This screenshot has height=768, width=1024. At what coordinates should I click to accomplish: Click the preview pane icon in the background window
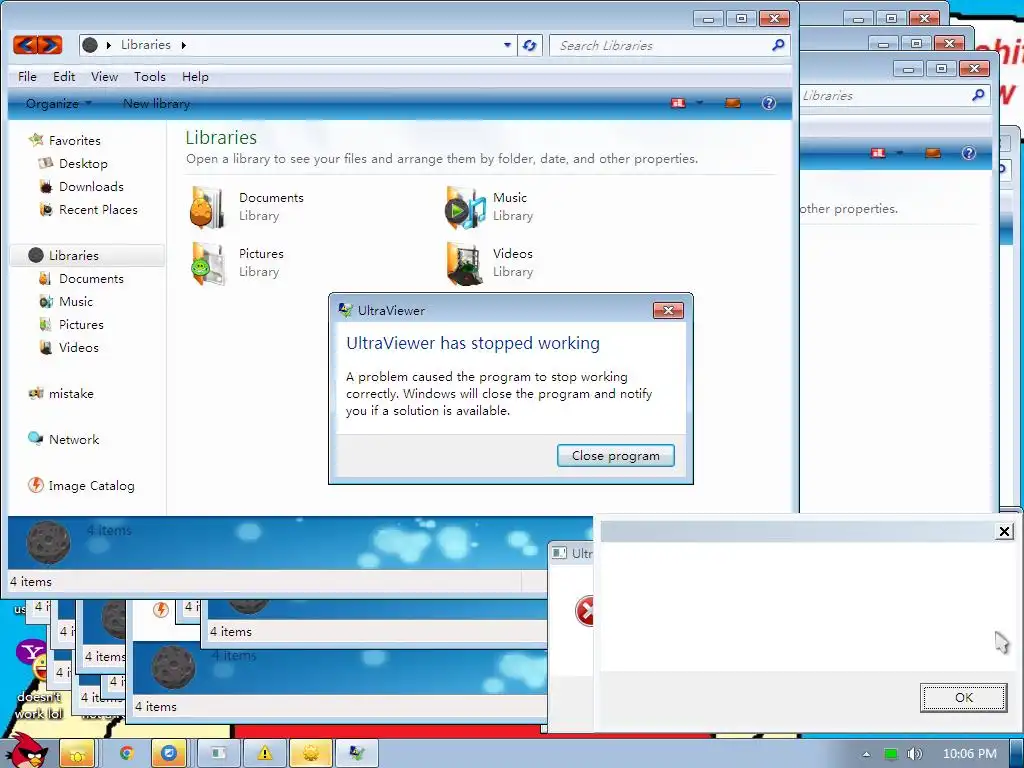(x=933, y=153)
